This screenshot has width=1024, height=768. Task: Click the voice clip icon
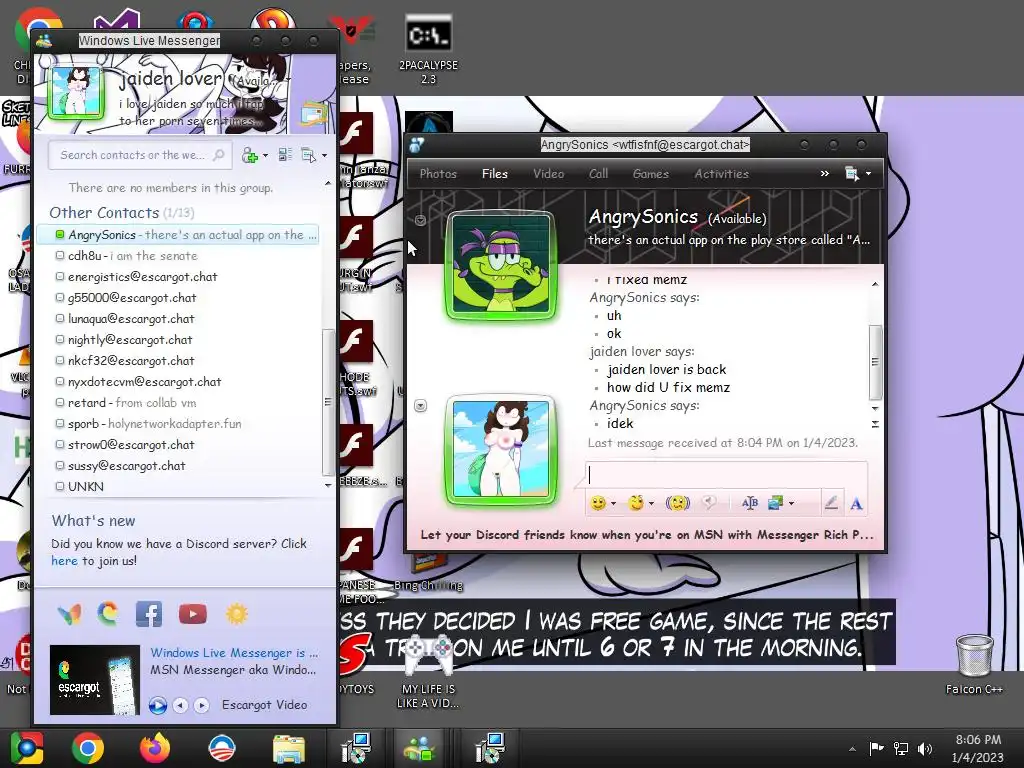709,502
